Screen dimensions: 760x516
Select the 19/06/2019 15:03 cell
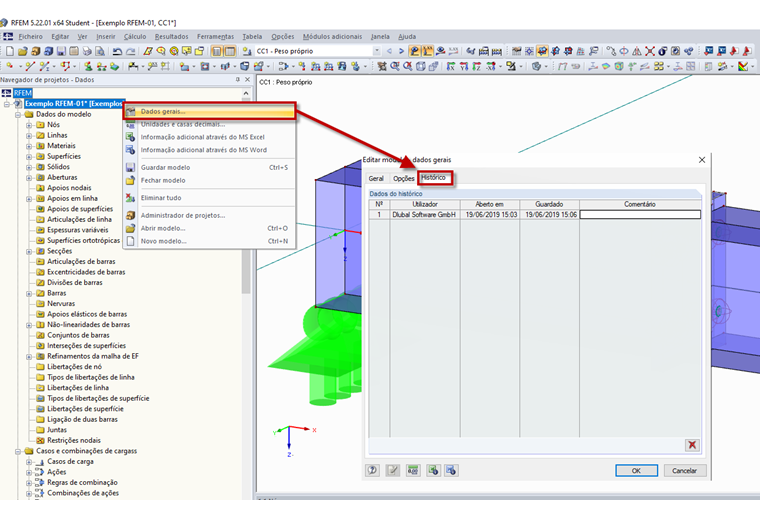coord(491,214)
